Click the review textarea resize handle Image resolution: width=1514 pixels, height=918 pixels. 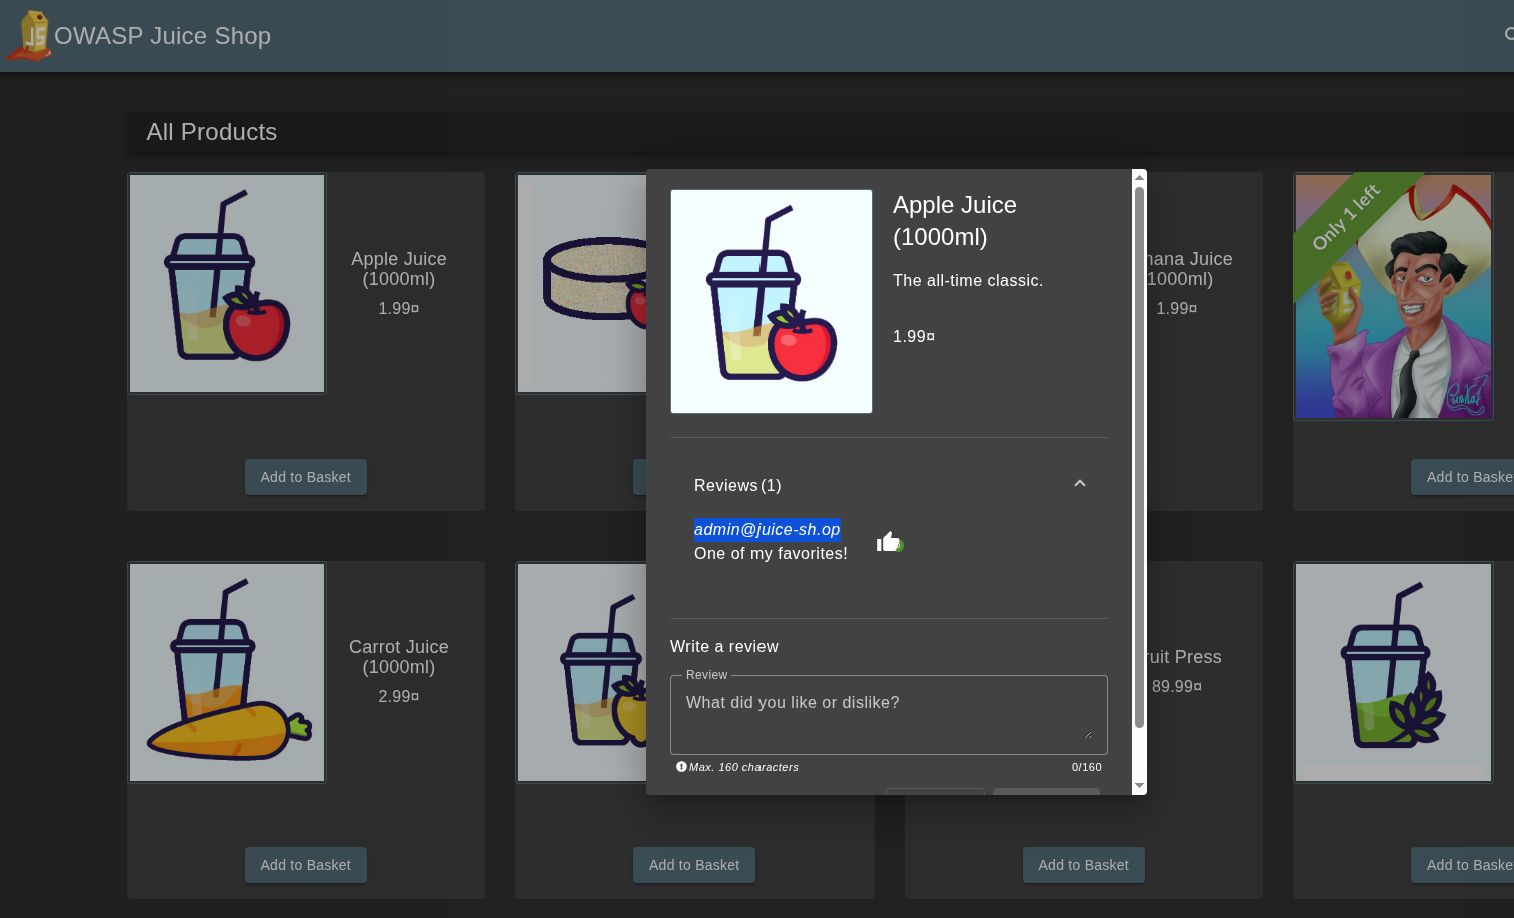1088,735
